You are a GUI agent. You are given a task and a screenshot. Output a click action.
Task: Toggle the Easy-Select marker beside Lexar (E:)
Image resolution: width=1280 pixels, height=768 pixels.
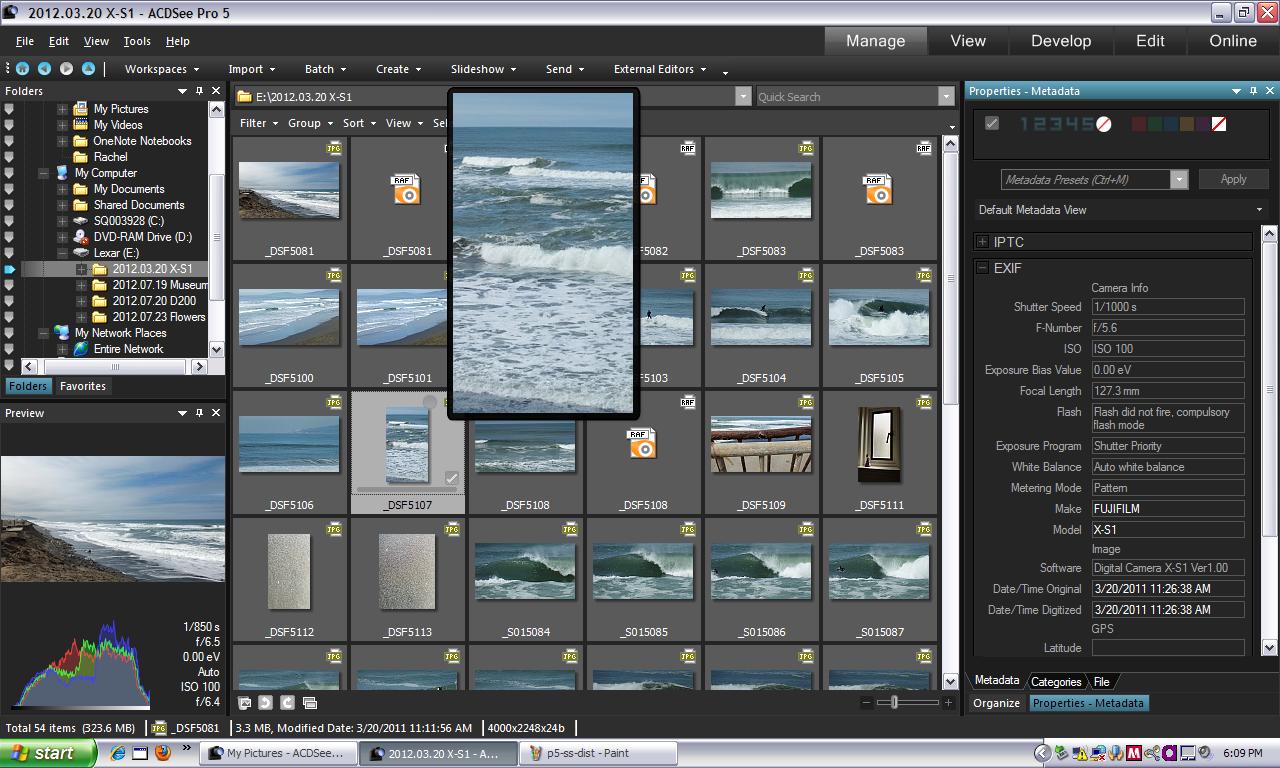tap(9, 253)
